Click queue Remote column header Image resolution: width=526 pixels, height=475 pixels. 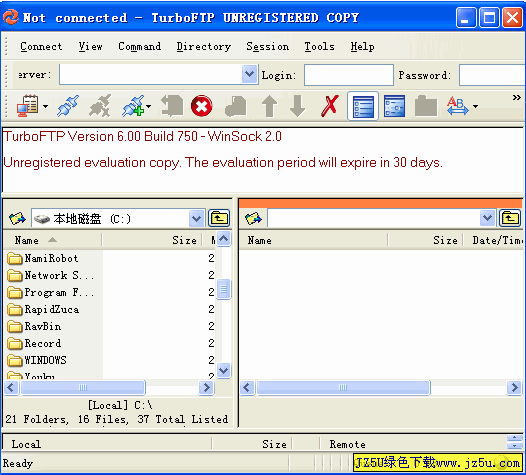click(x=413, y=444)
